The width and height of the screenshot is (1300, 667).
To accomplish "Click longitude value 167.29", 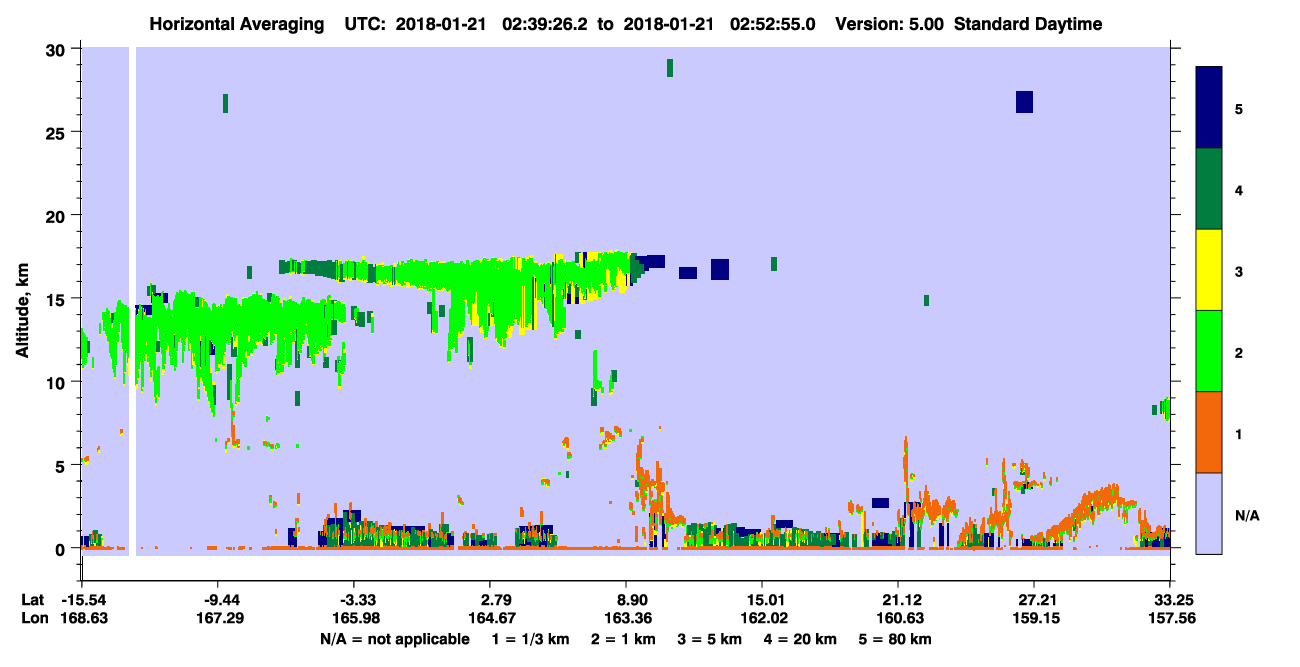I will pyautogui.click(x=218, y=618).
